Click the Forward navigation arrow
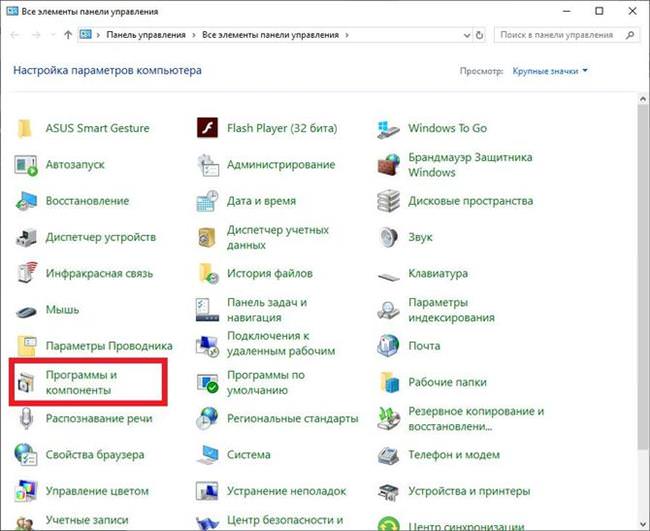Viewport: 650px width, 531px height. tap(36, 35)
